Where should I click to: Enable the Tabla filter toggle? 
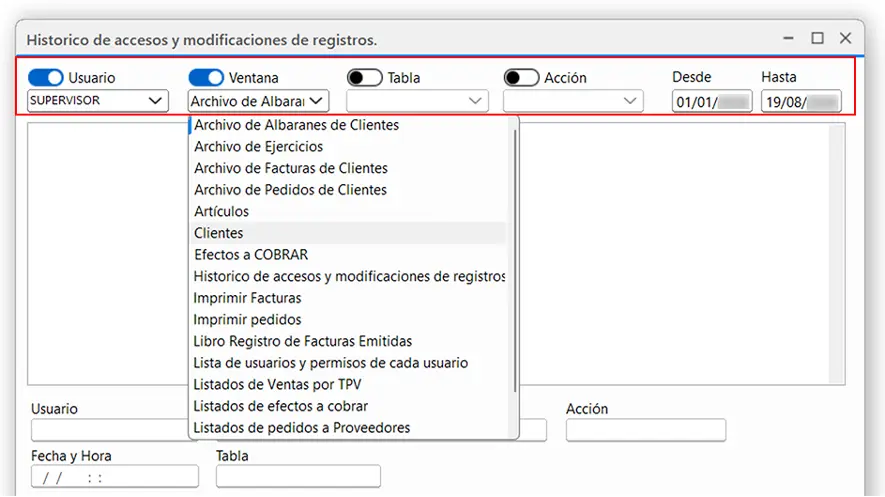click(x=365, y=77)
